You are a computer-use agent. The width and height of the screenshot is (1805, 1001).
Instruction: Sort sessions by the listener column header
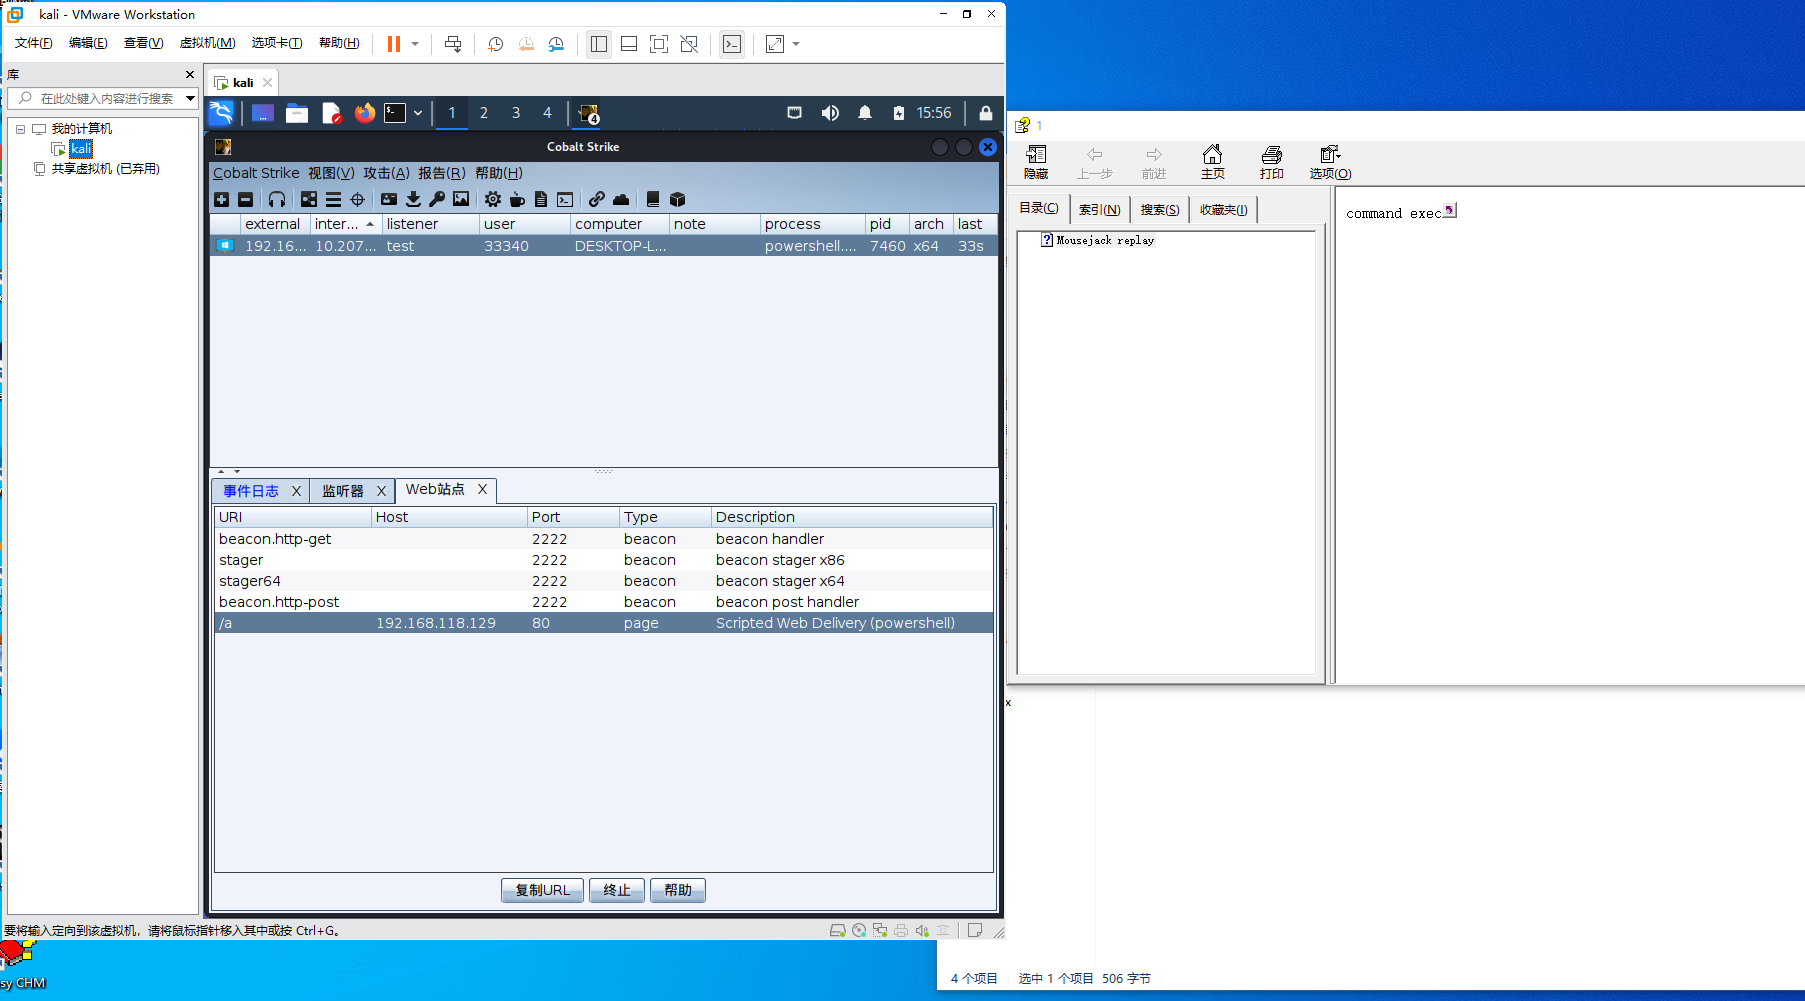click(430, 224)
